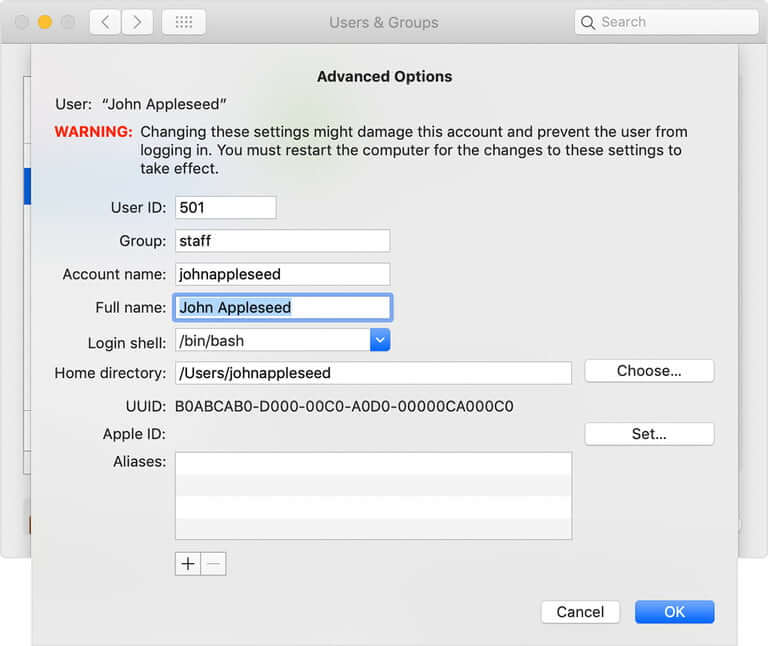The width and height of the screenshot is (768, 646).
Task: Open the show-all preferences grid
Action: tap(183, 22)
